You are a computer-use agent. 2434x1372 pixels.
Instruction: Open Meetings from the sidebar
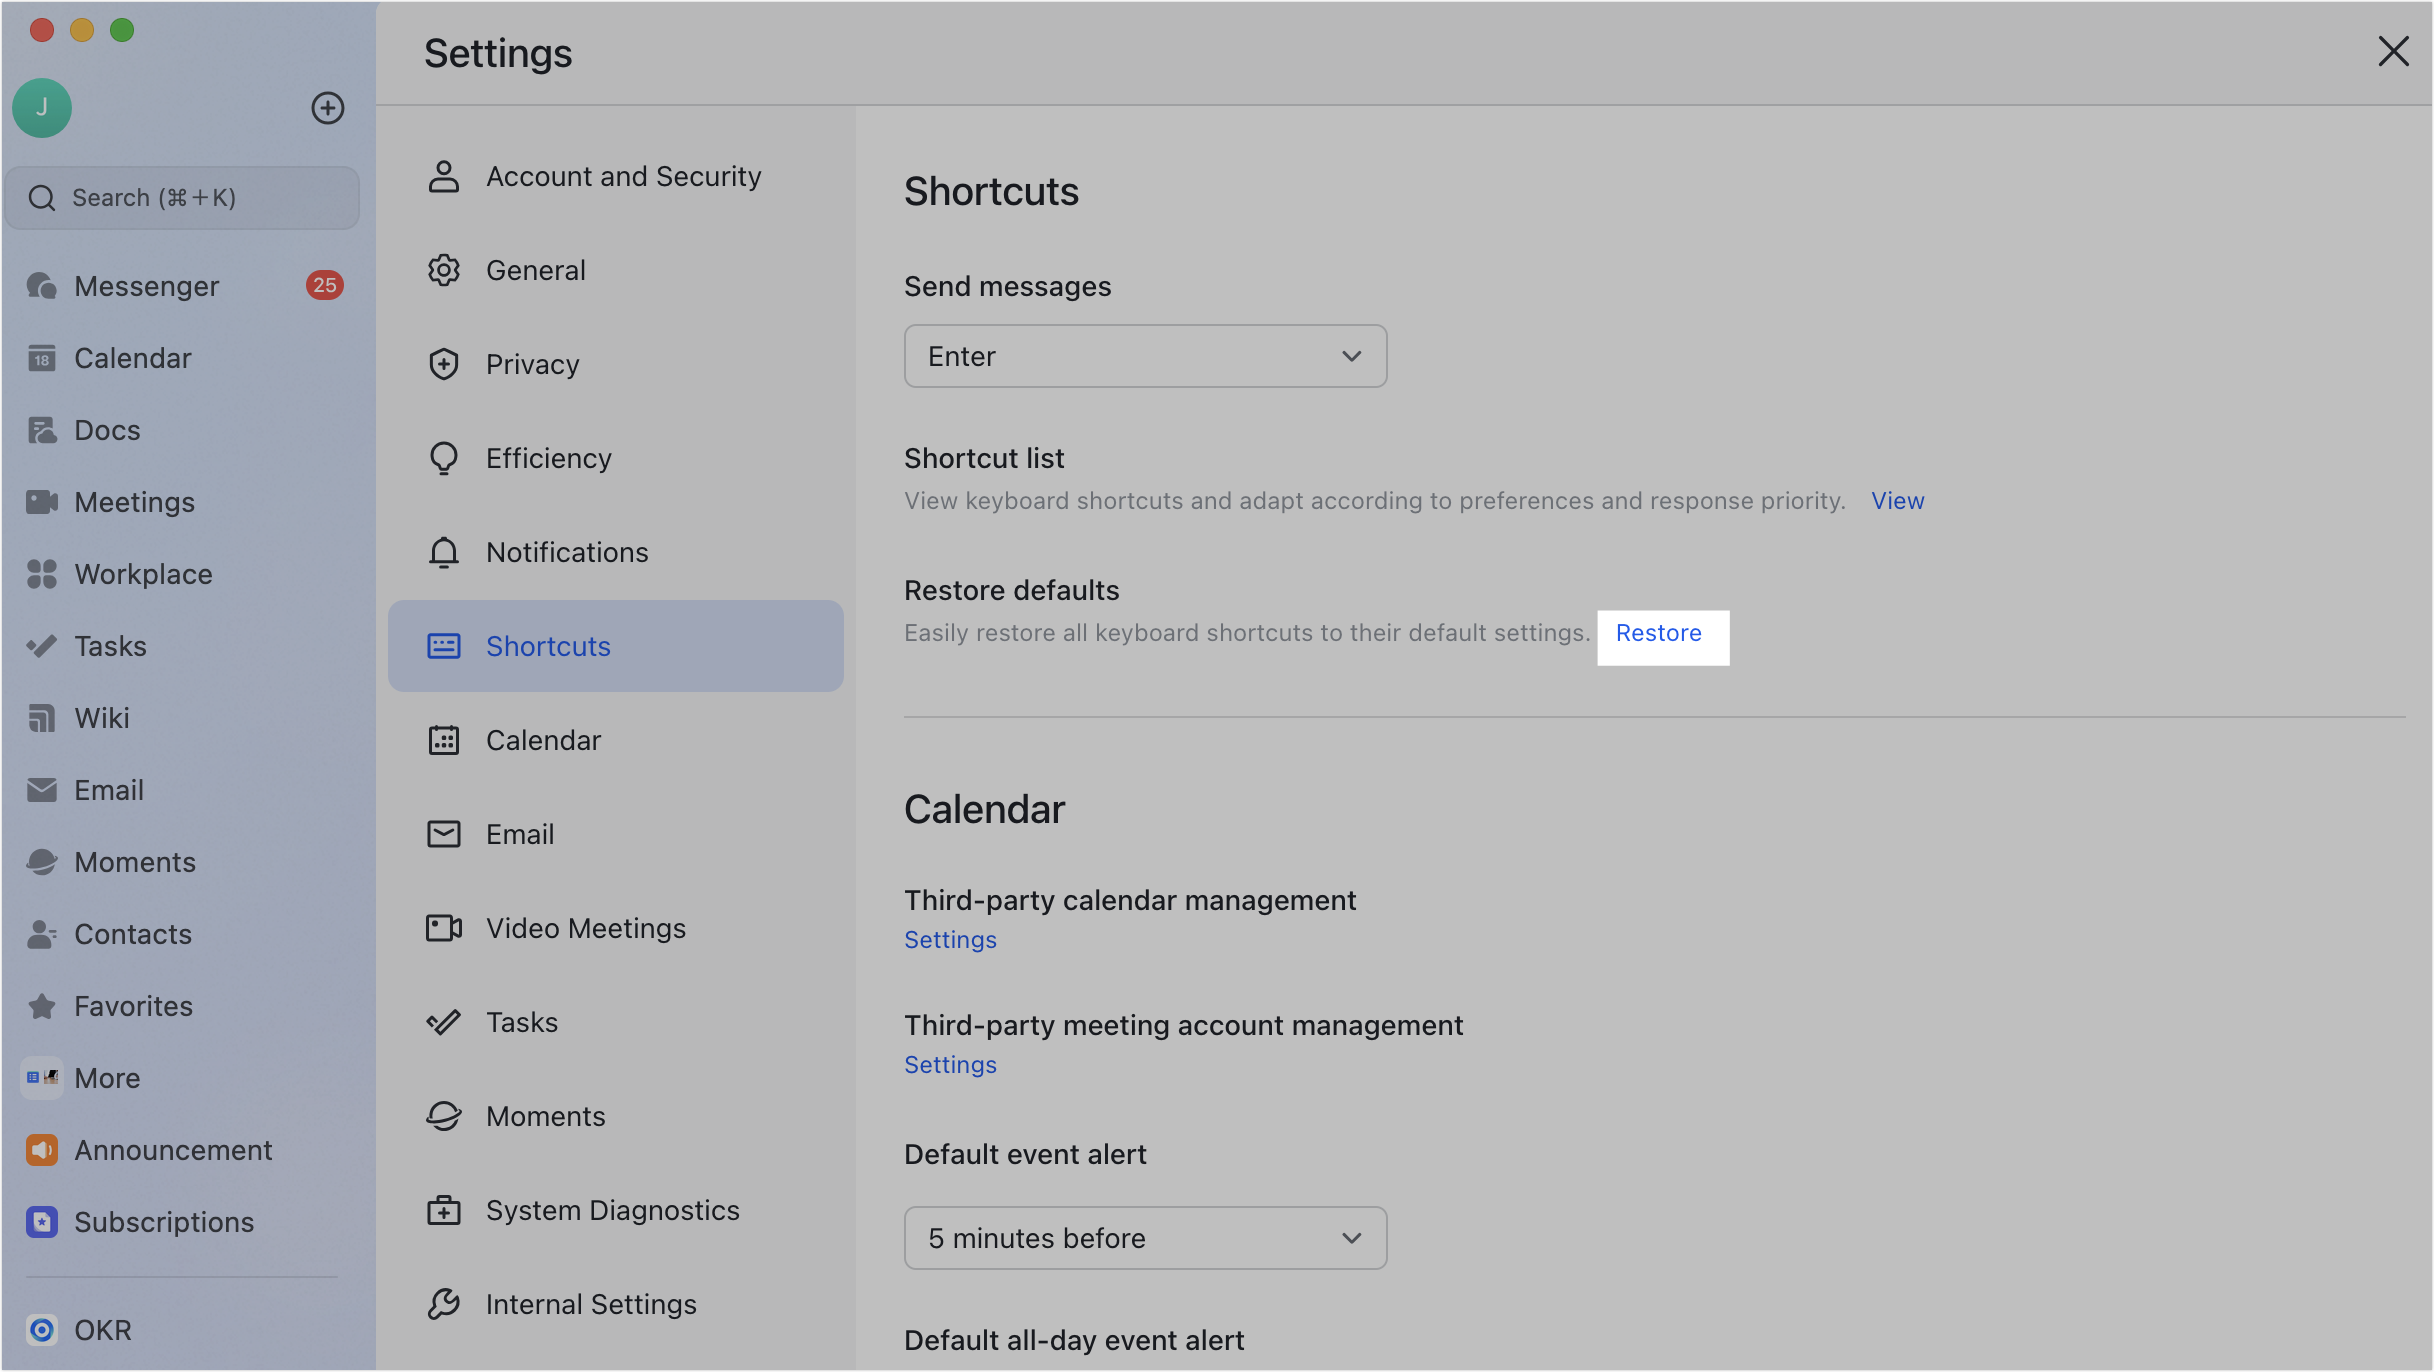(134, 501)
